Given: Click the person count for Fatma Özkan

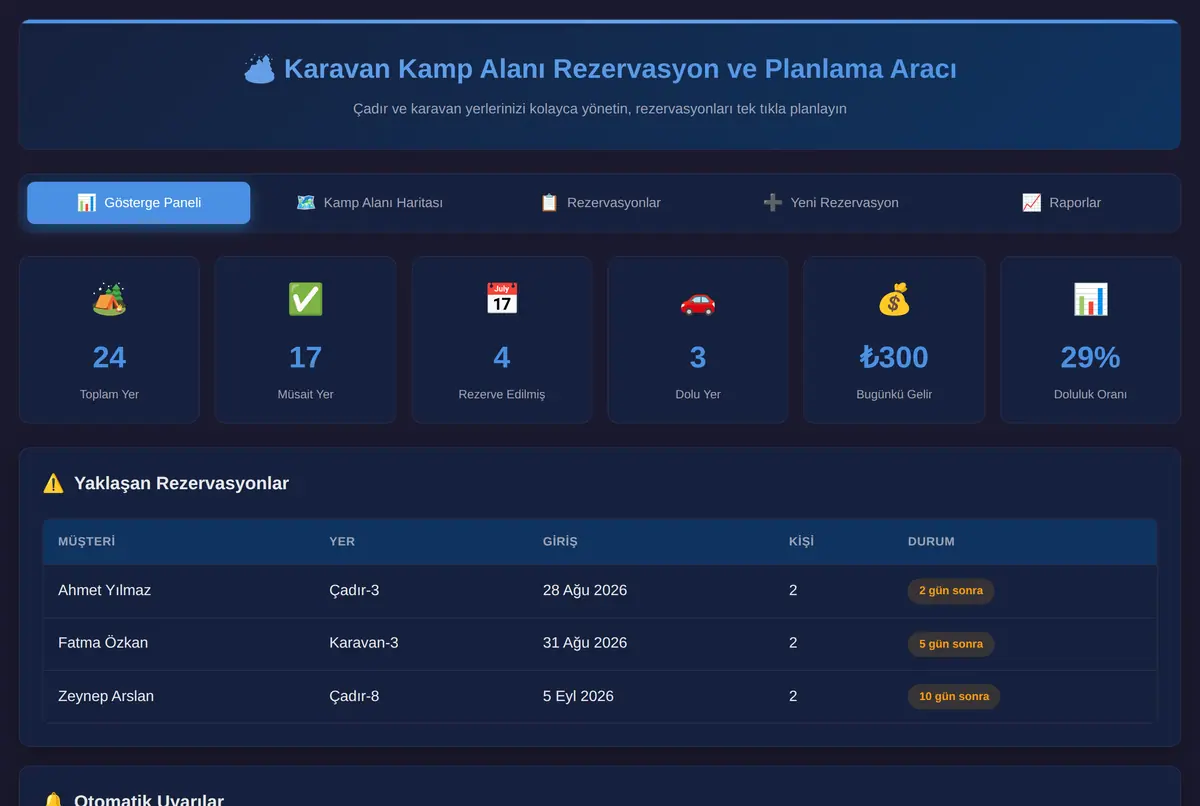Looking at the screenshot, I should coord(793,643).
